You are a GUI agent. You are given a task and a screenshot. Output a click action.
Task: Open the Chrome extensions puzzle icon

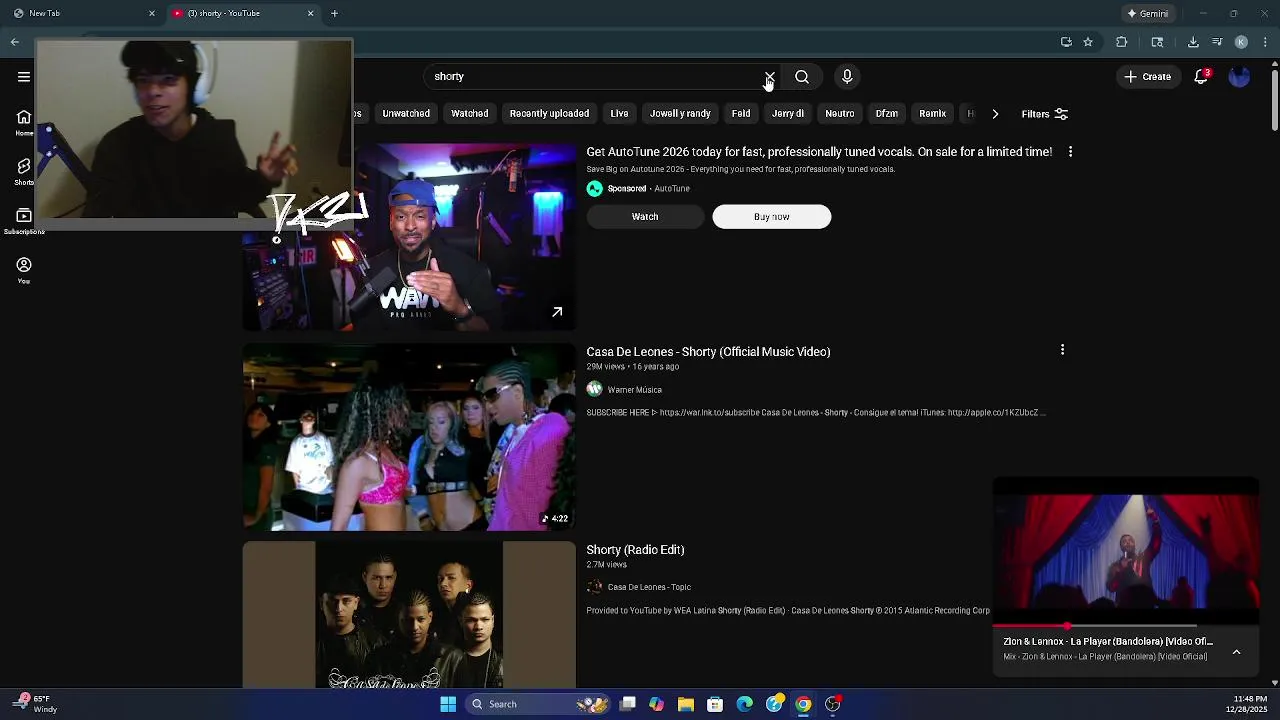click(1121, 42)
